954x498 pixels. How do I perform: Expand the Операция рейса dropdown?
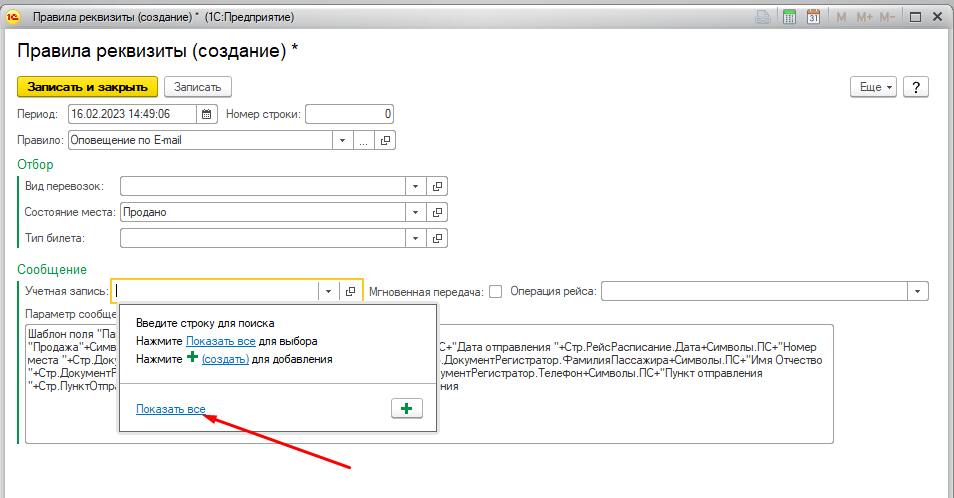point(917,291)
